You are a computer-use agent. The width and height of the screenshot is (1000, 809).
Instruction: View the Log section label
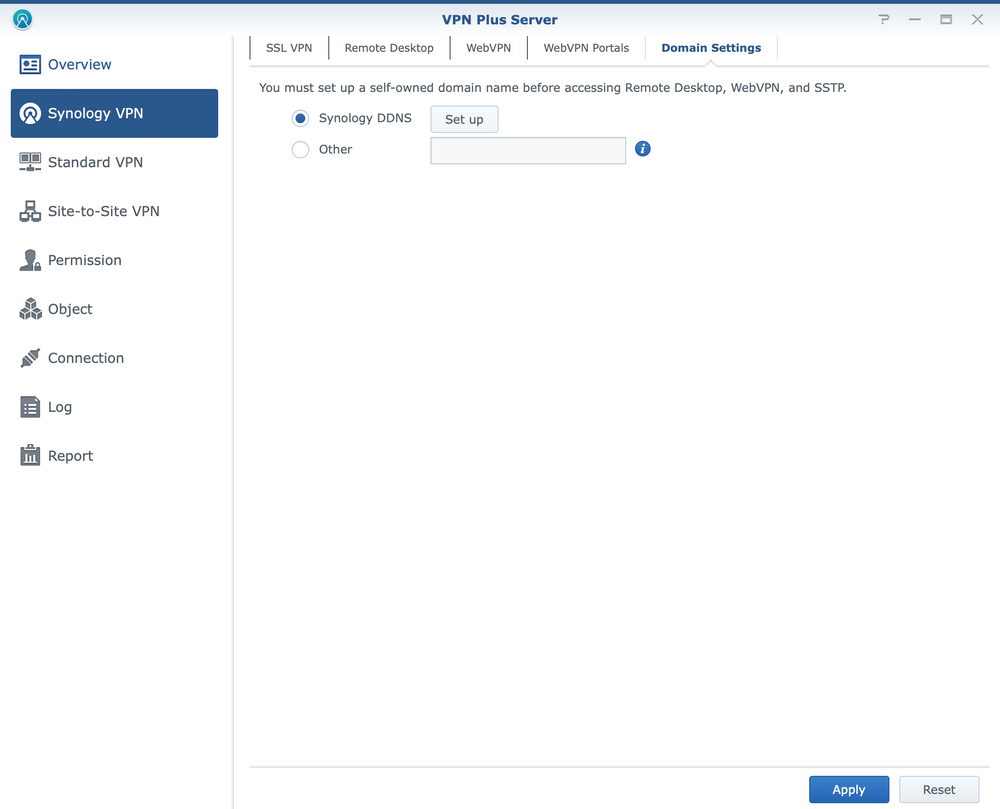(60, 407)
